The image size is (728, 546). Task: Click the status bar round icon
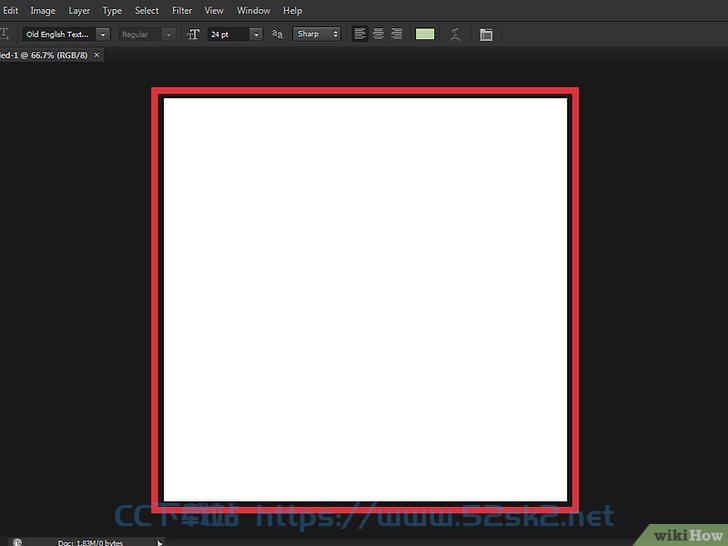point(17,542)
